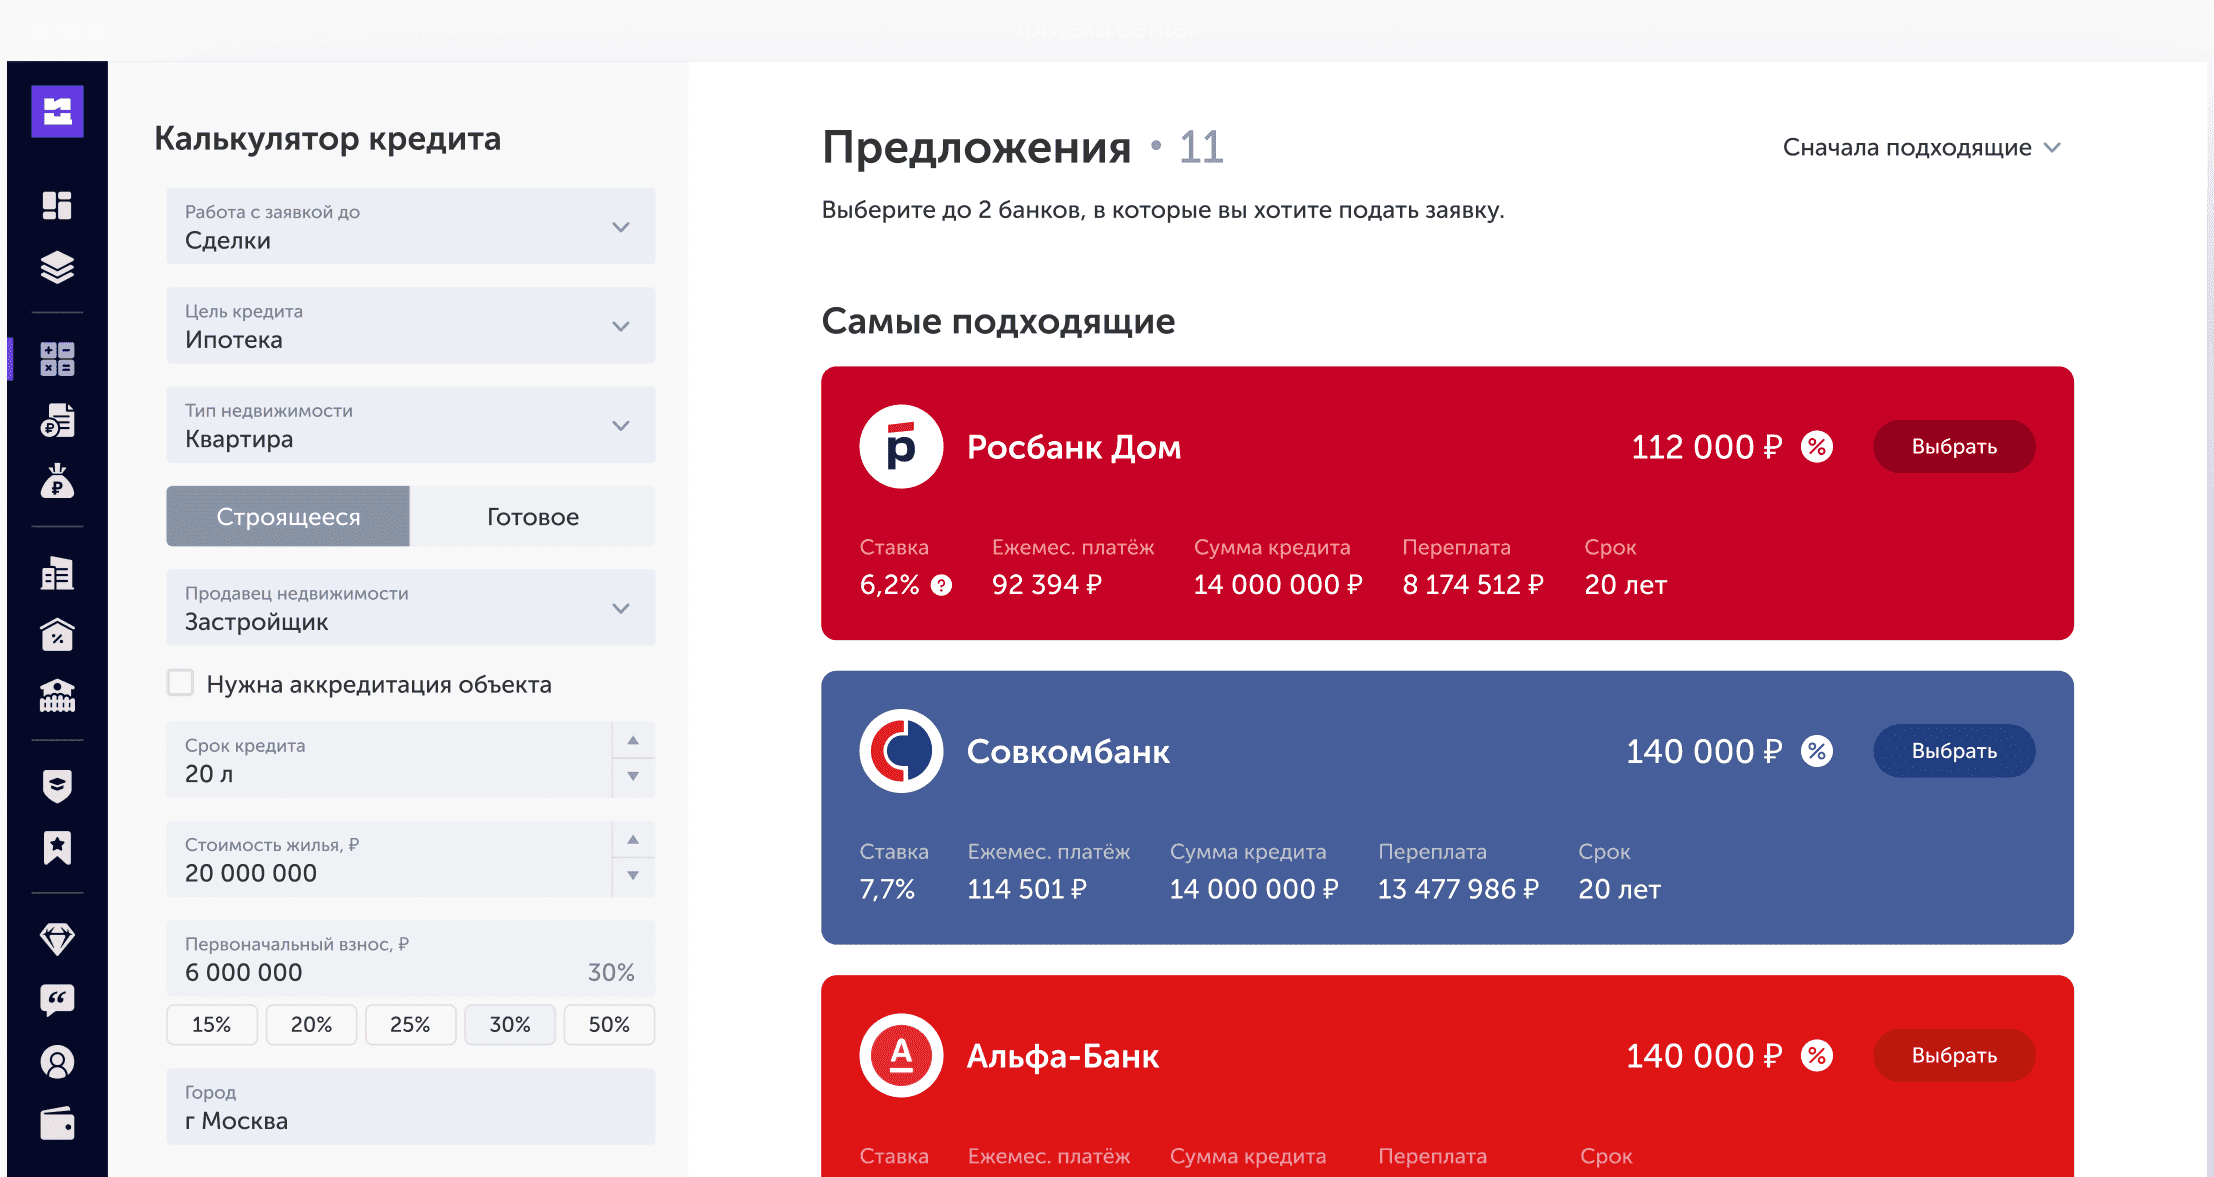Open the buildings icon in sidebar

57,573
